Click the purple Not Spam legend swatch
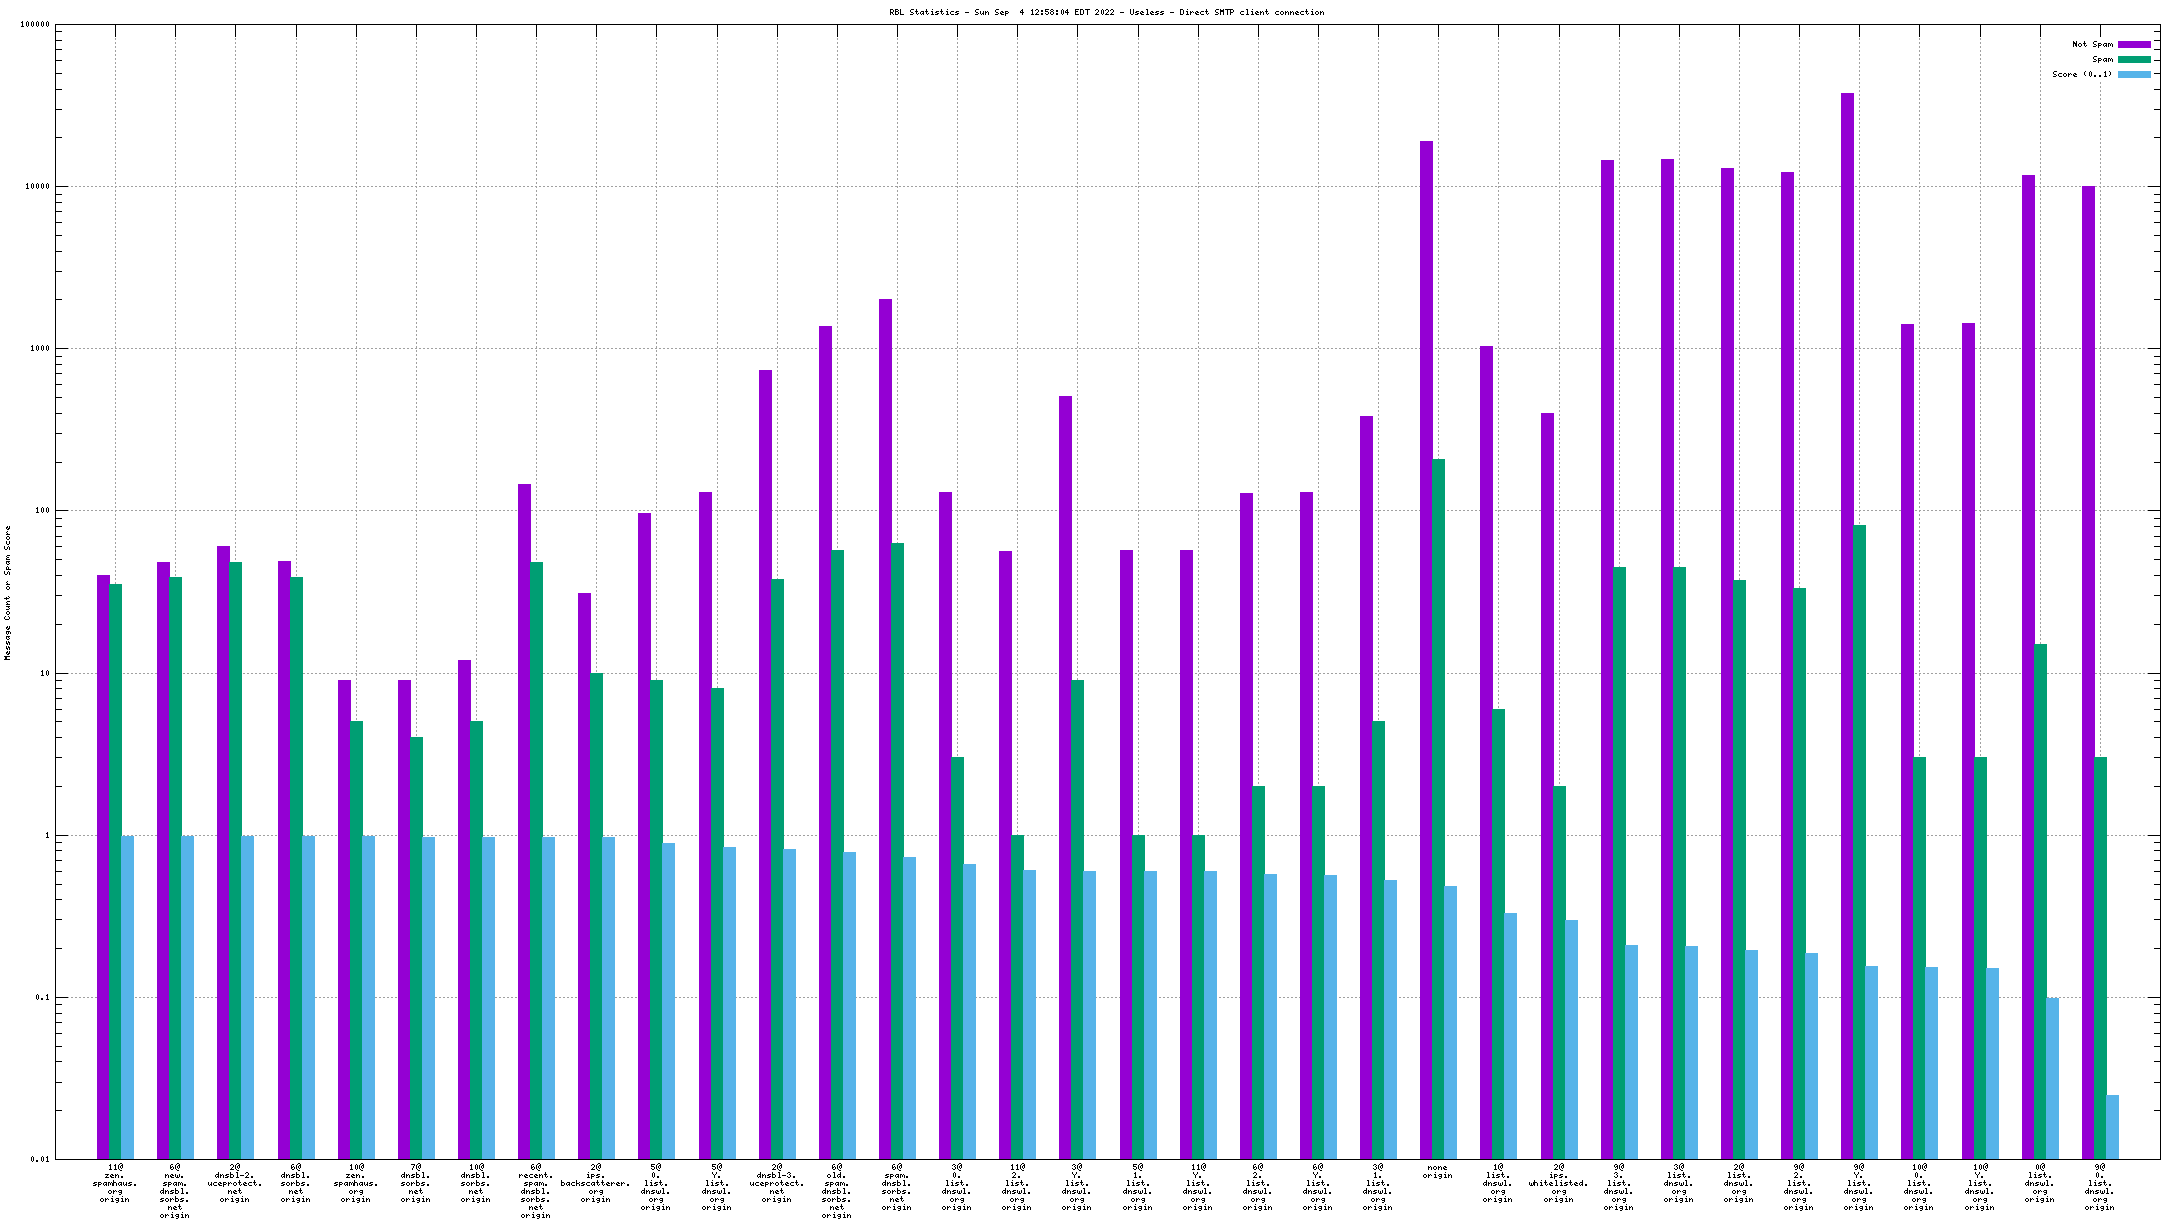 [x=2134, y=44]
